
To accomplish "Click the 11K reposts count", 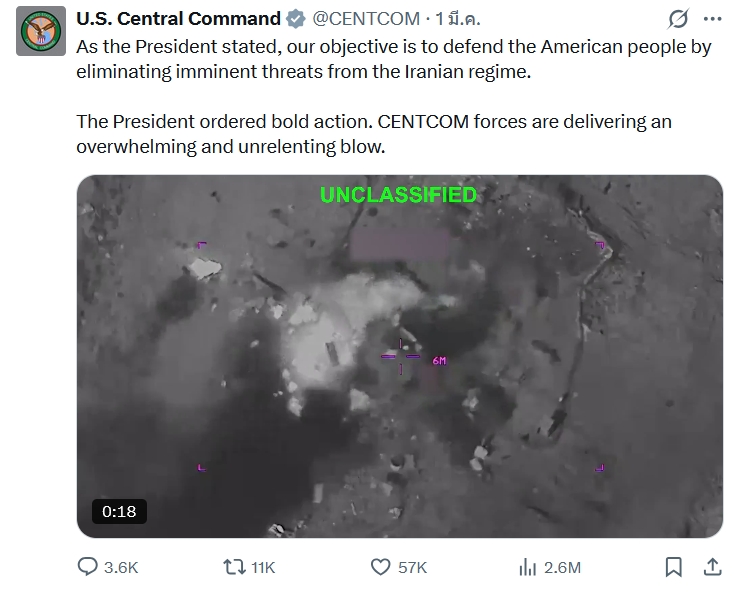I will click(263, 567).
